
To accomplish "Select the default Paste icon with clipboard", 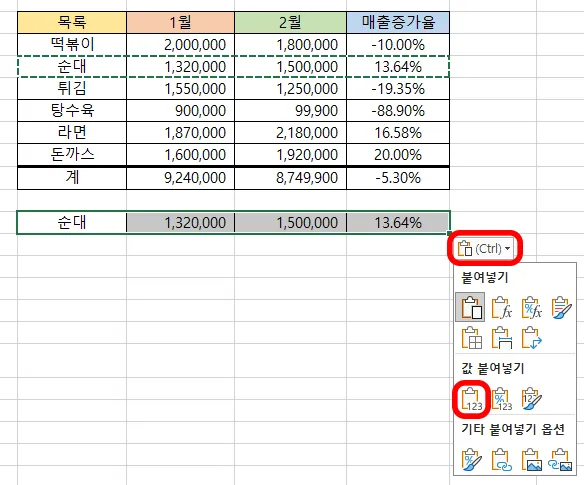I will click(x=470, y=307).
